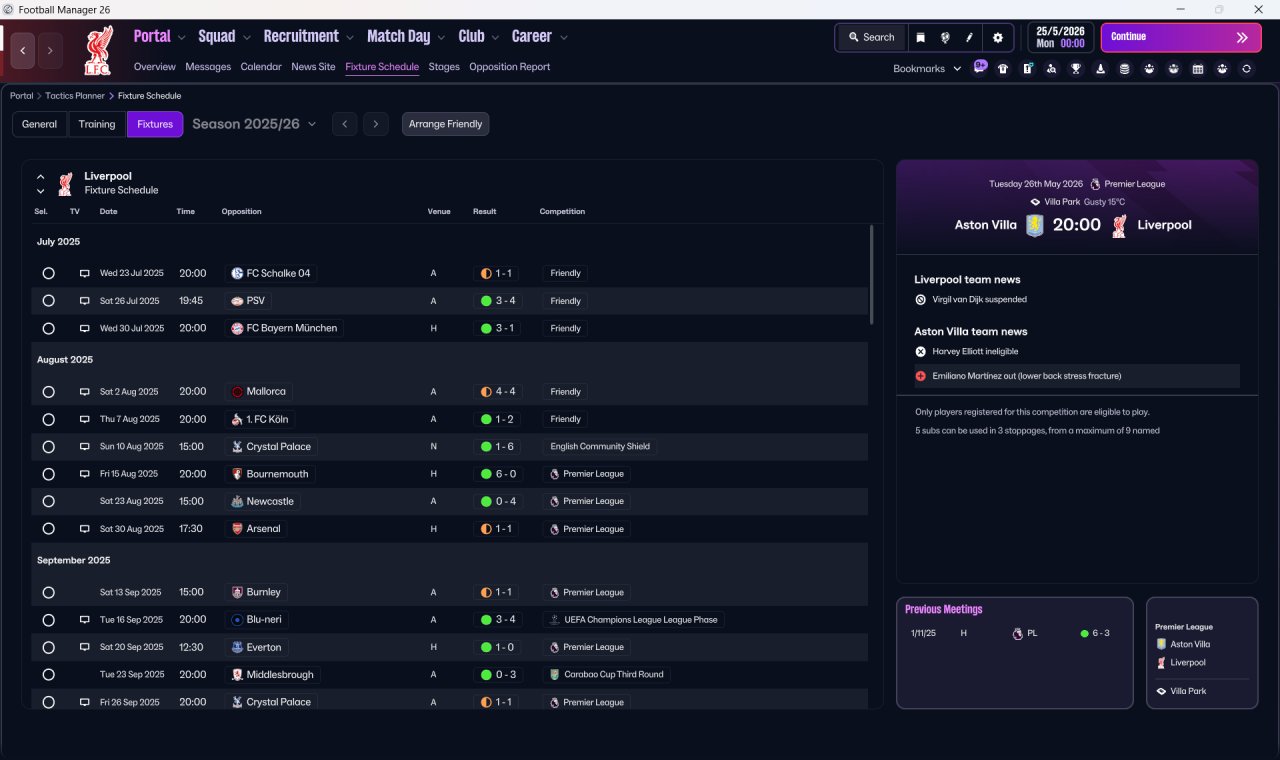Open the Bookmarks dropdown
The image size is (1280, 760).
(927, 69)
